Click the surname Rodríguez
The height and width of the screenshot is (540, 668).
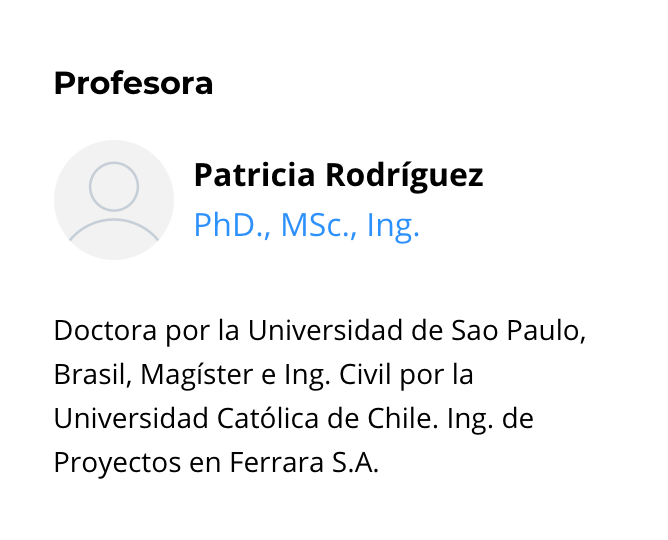point(404,175)
